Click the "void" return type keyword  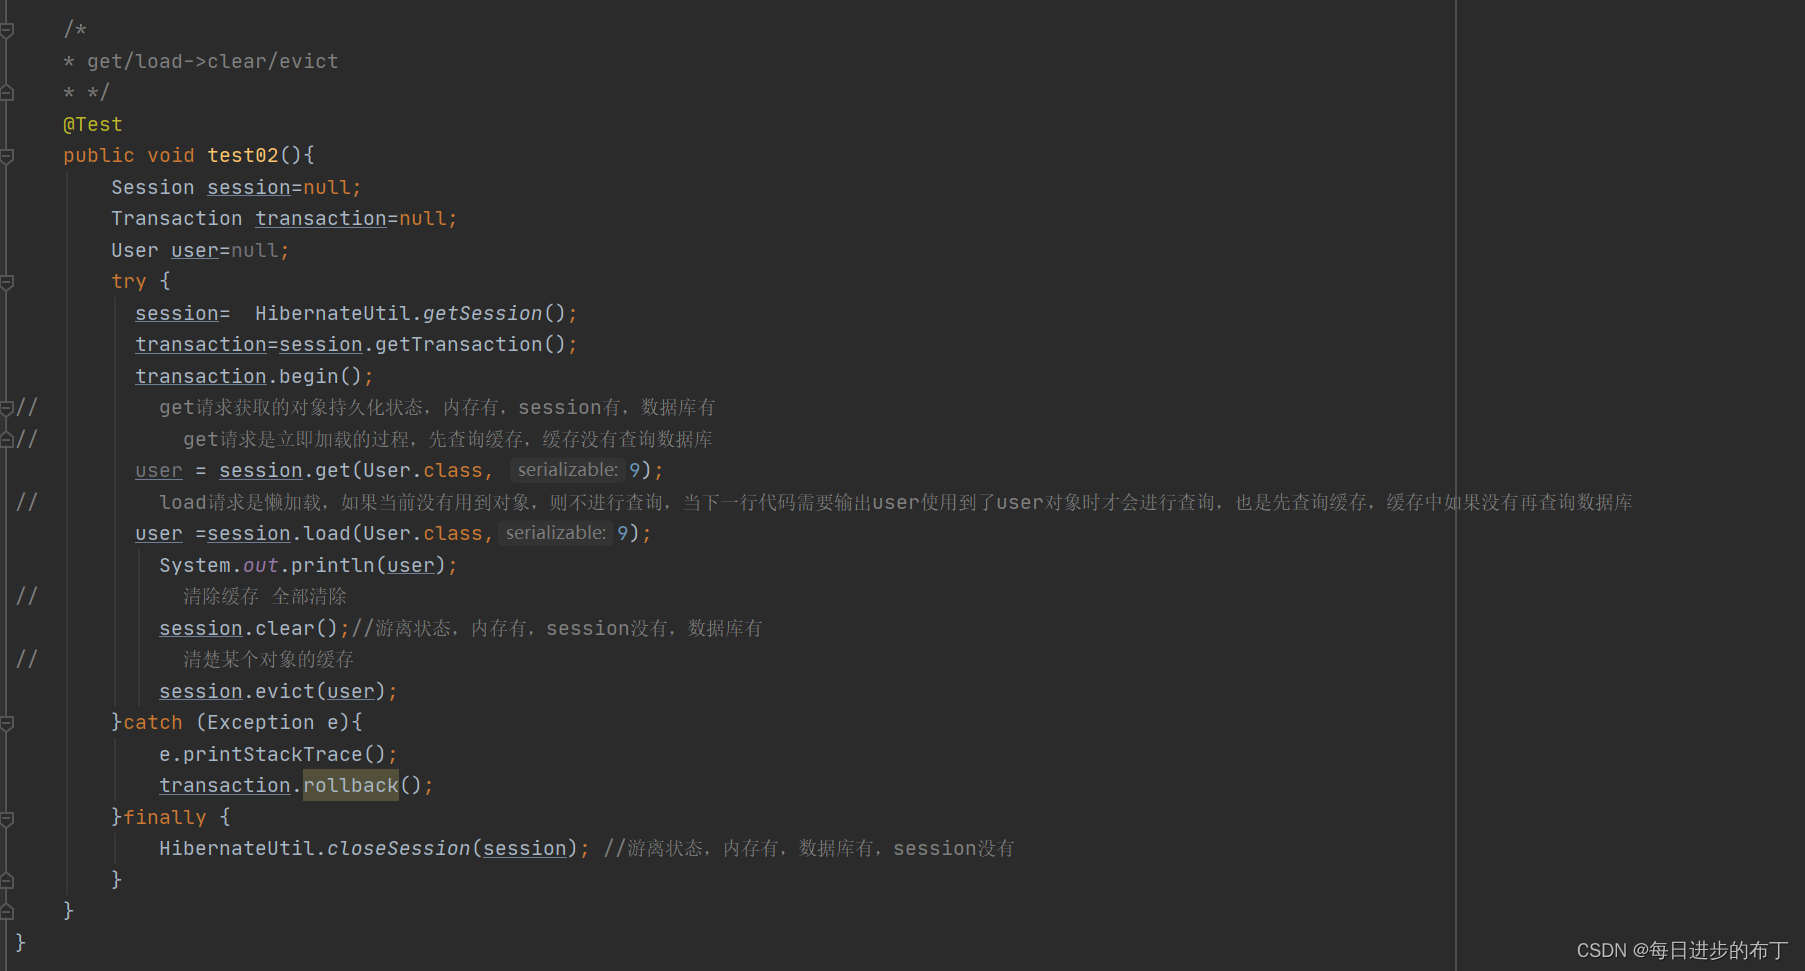click(x=171, y=156)
